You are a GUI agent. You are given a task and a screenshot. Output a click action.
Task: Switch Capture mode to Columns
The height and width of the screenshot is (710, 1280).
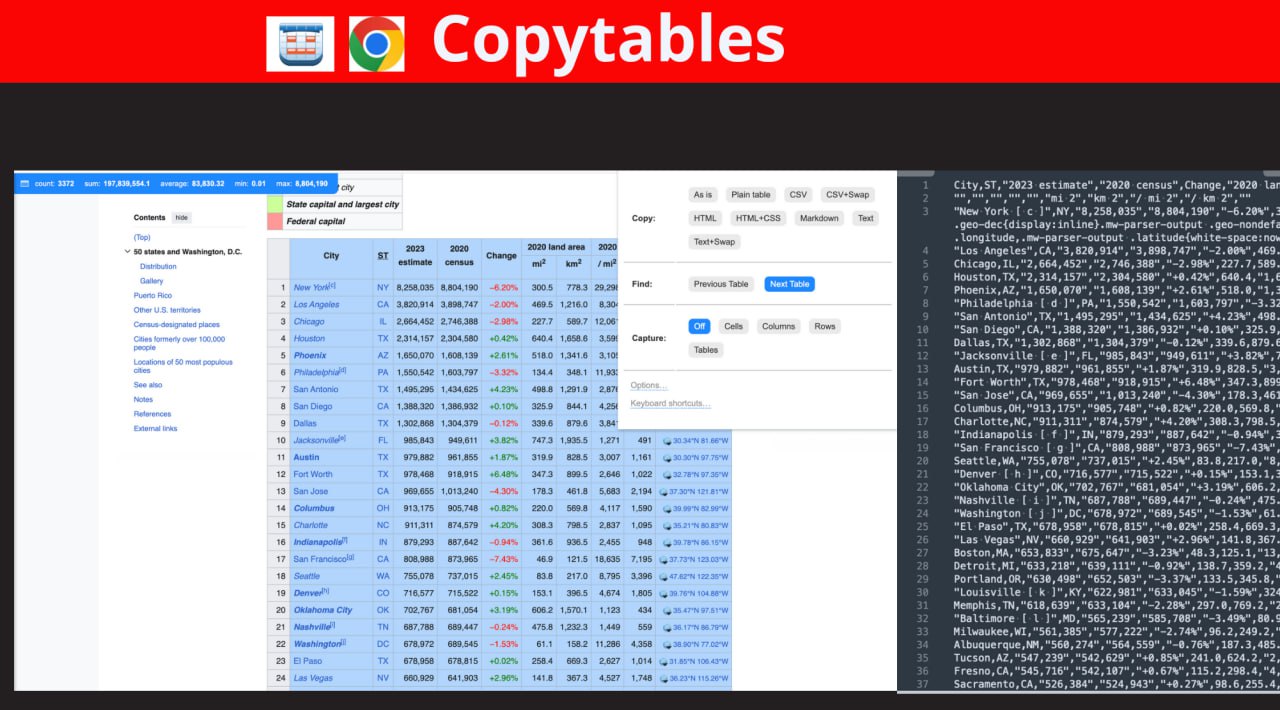click(x=778, y=326)
